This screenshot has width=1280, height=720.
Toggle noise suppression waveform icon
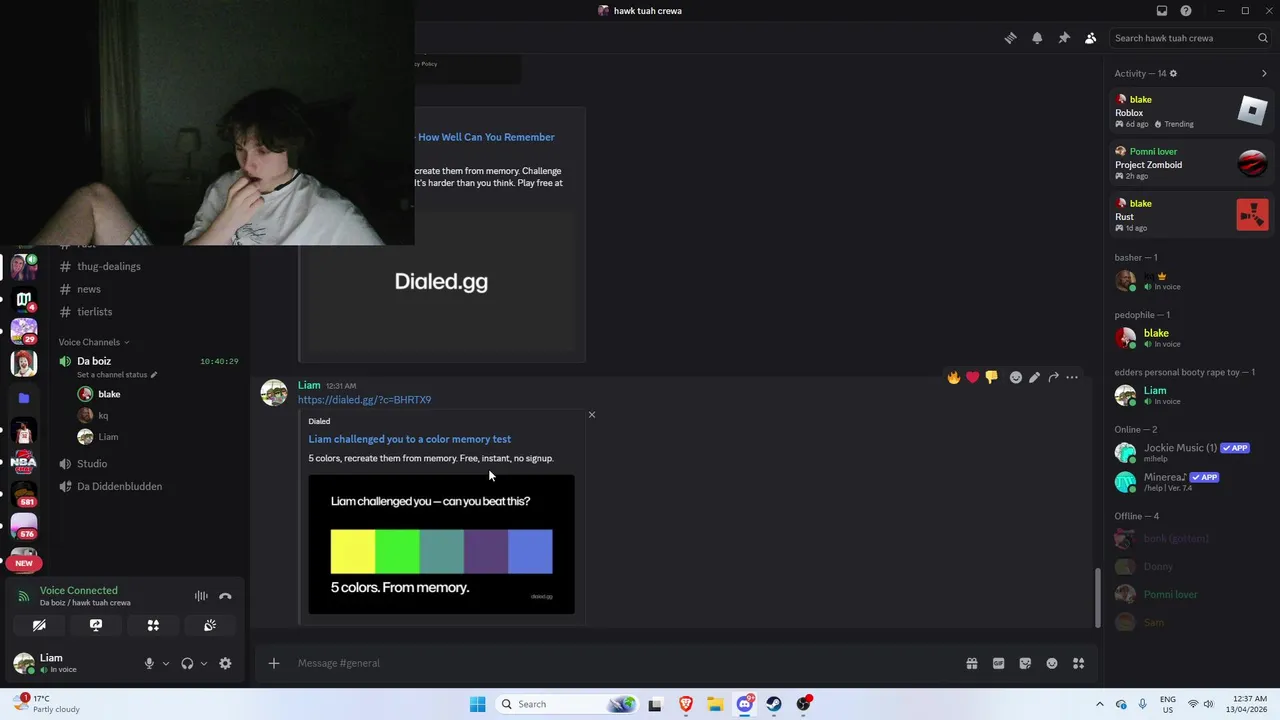(201, 596)
